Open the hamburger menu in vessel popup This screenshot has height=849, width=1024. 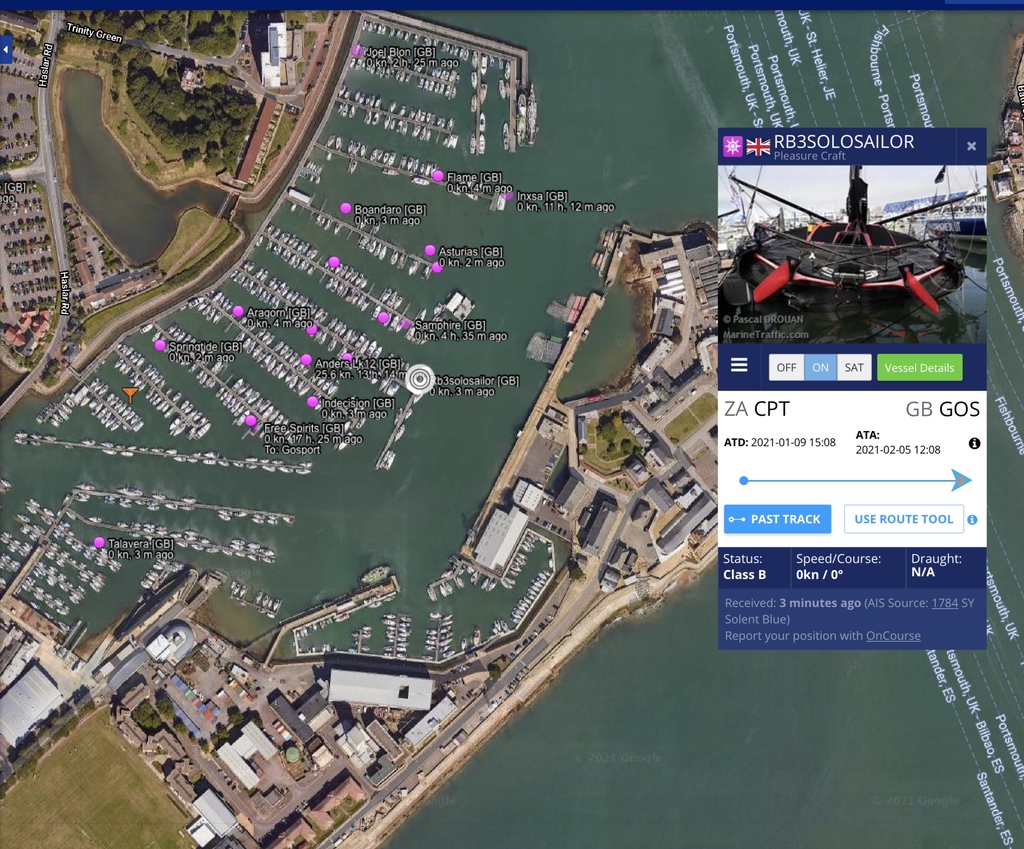[x=739, y=365]
